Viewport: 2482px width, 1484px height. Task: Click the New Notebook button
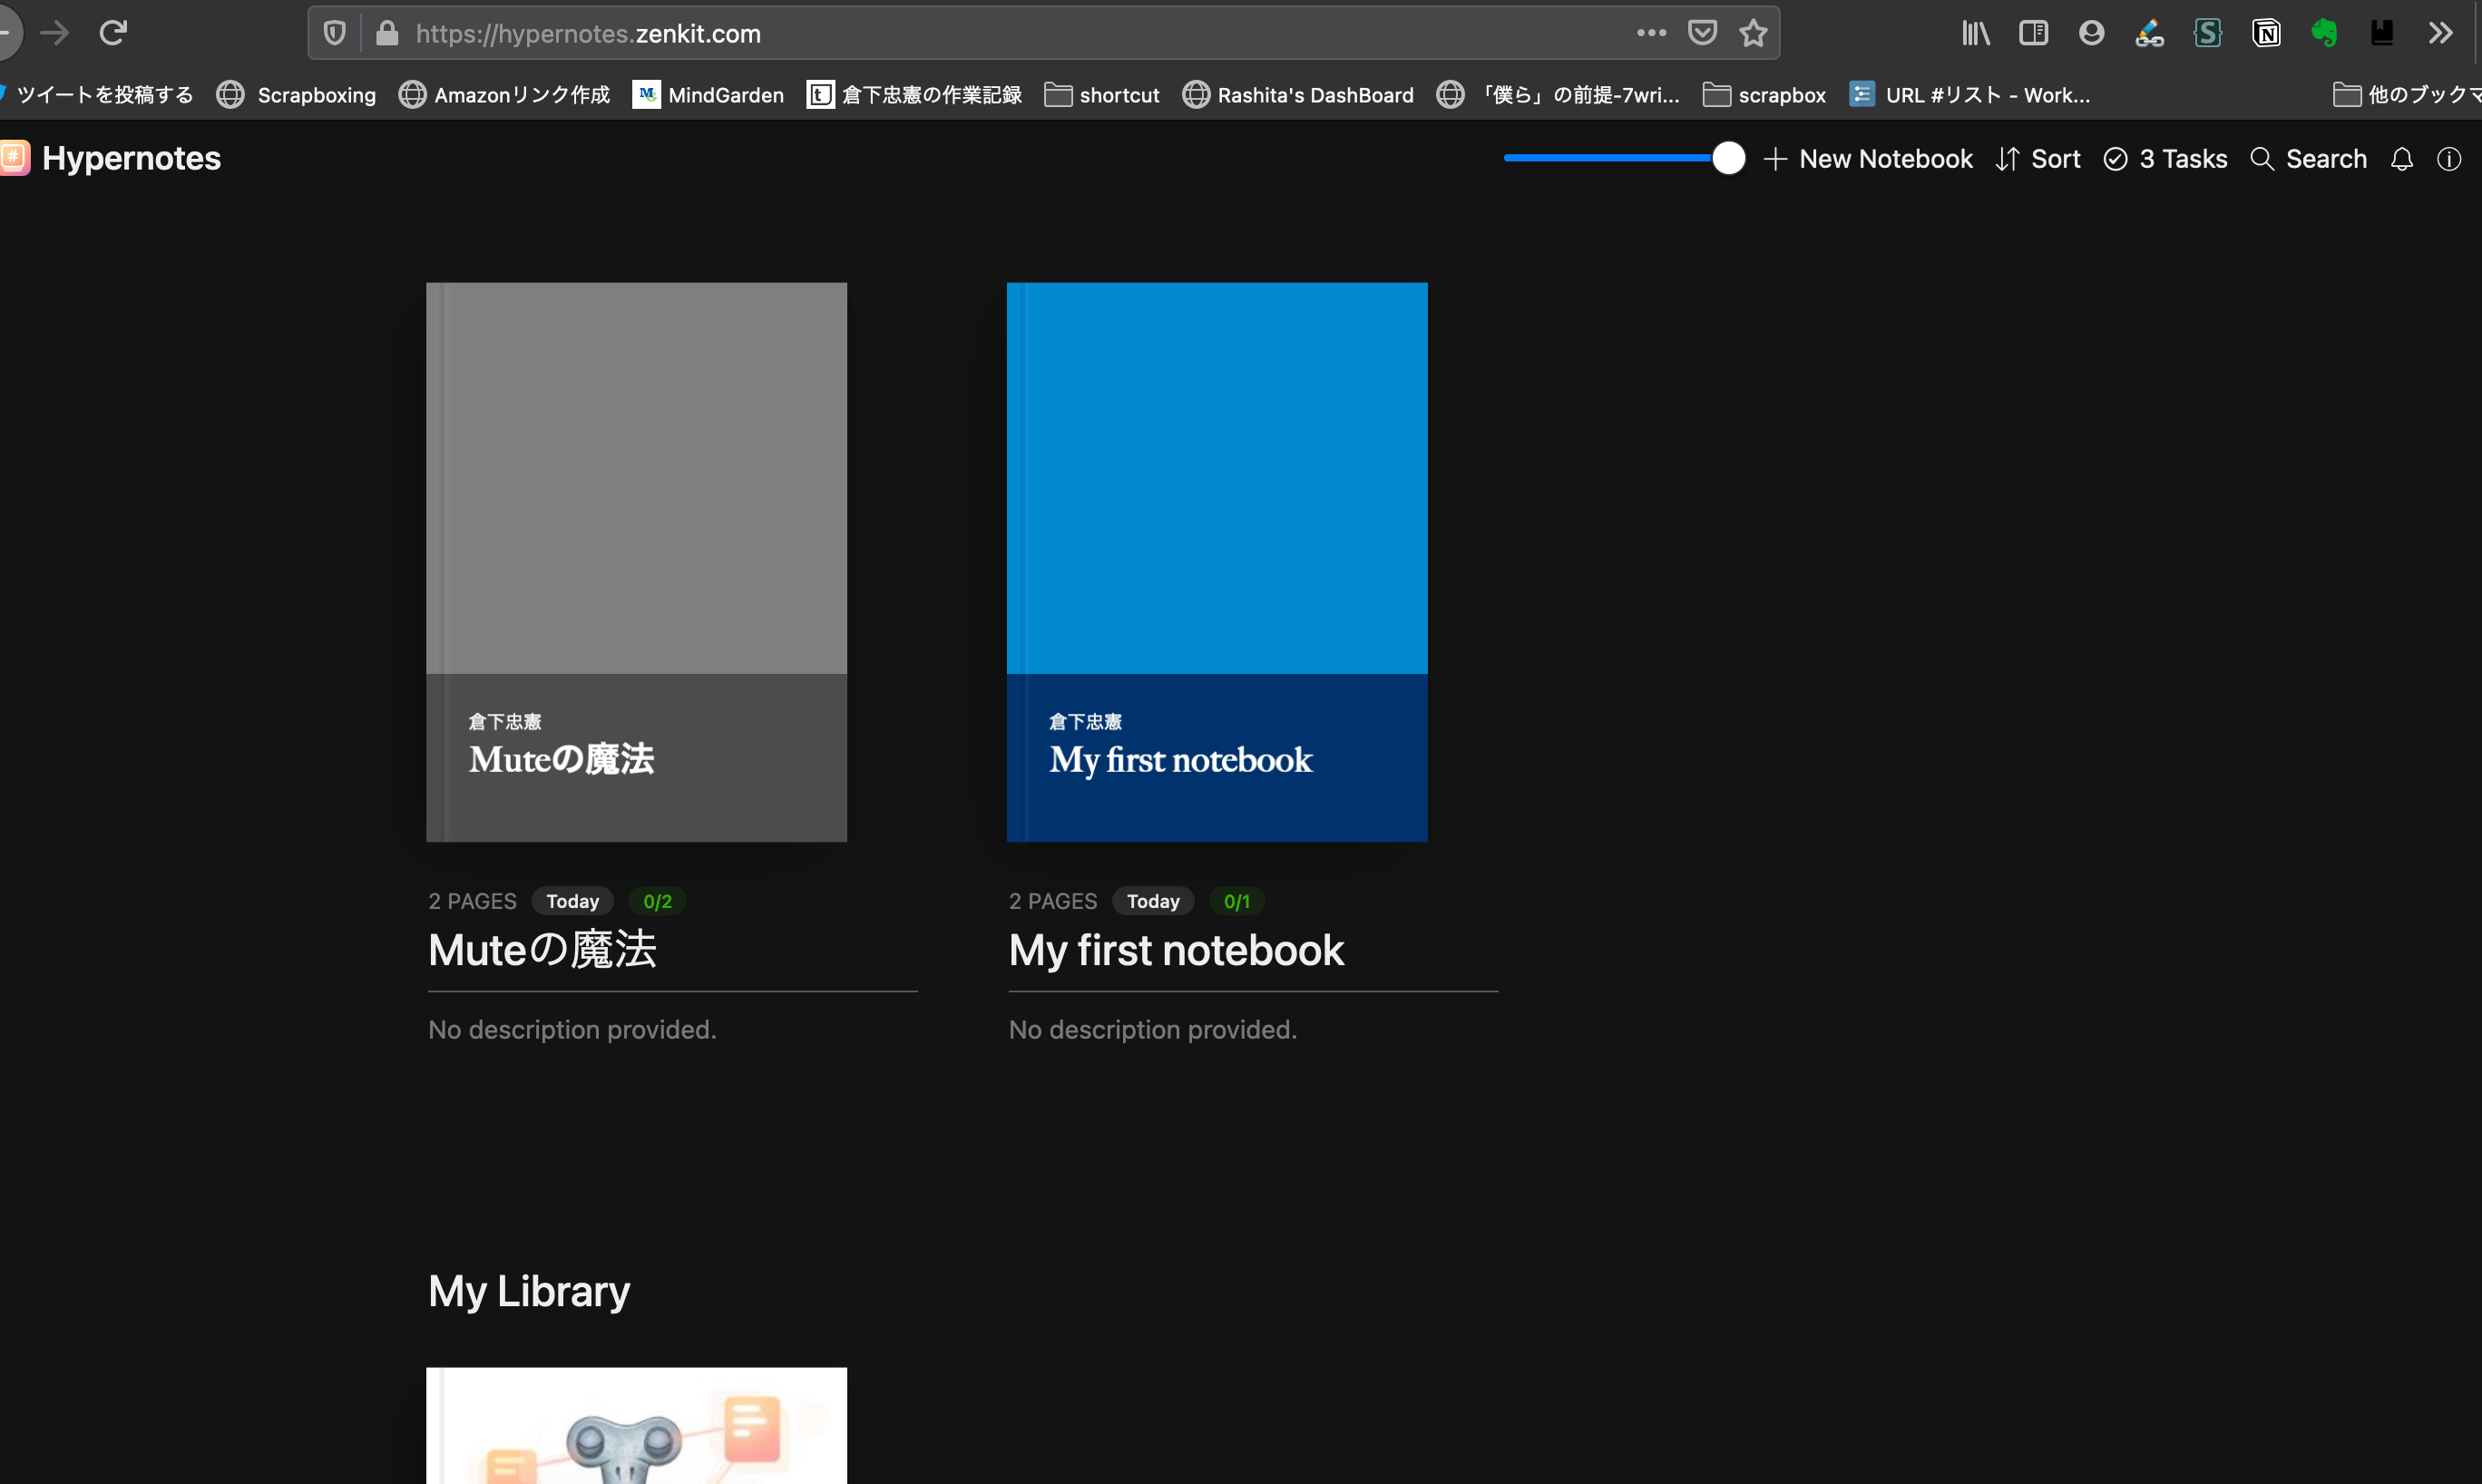[1868, 159]
